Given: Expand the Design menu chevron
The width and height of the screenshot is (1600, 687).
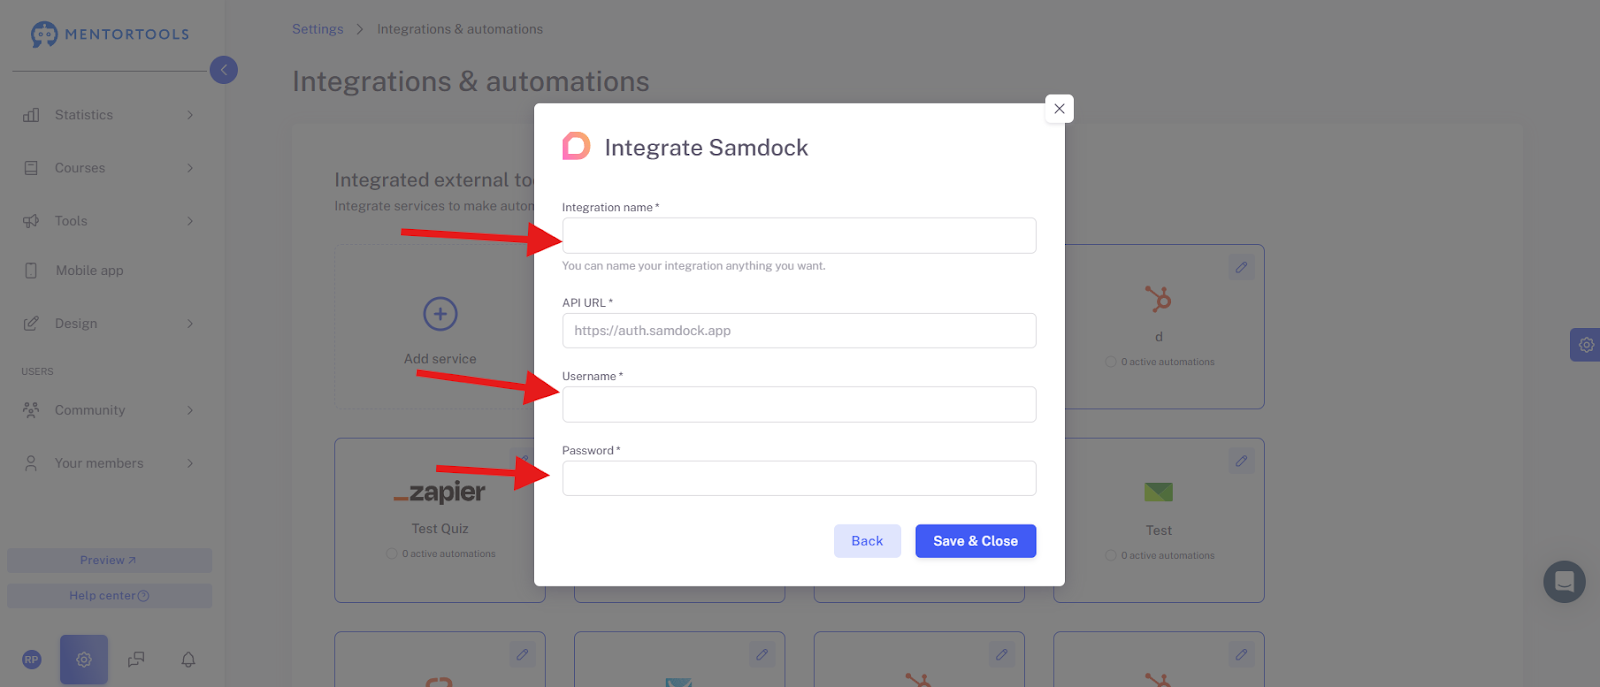Looking at the screenshot, I should 190,324.
